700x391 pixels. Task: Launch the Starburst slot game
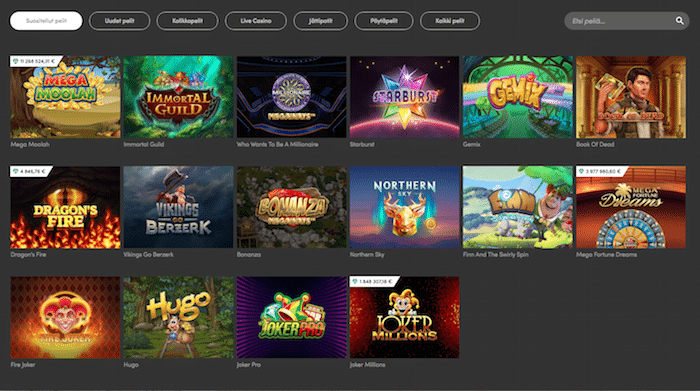[404, 97]
